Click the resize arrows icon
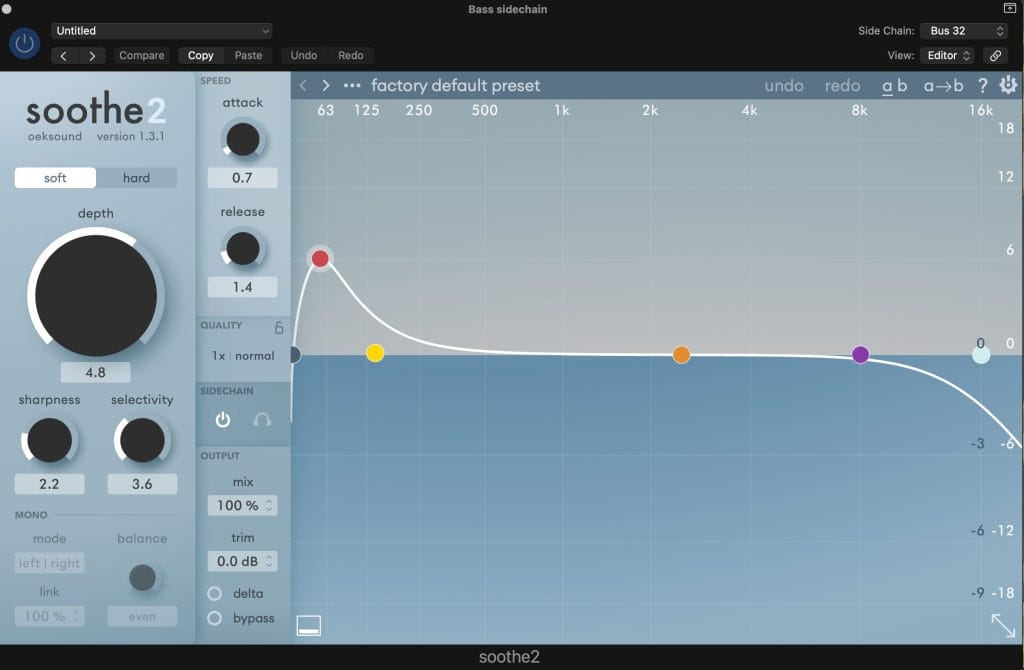The image size is (1024, 670). tap(1003, 625)
